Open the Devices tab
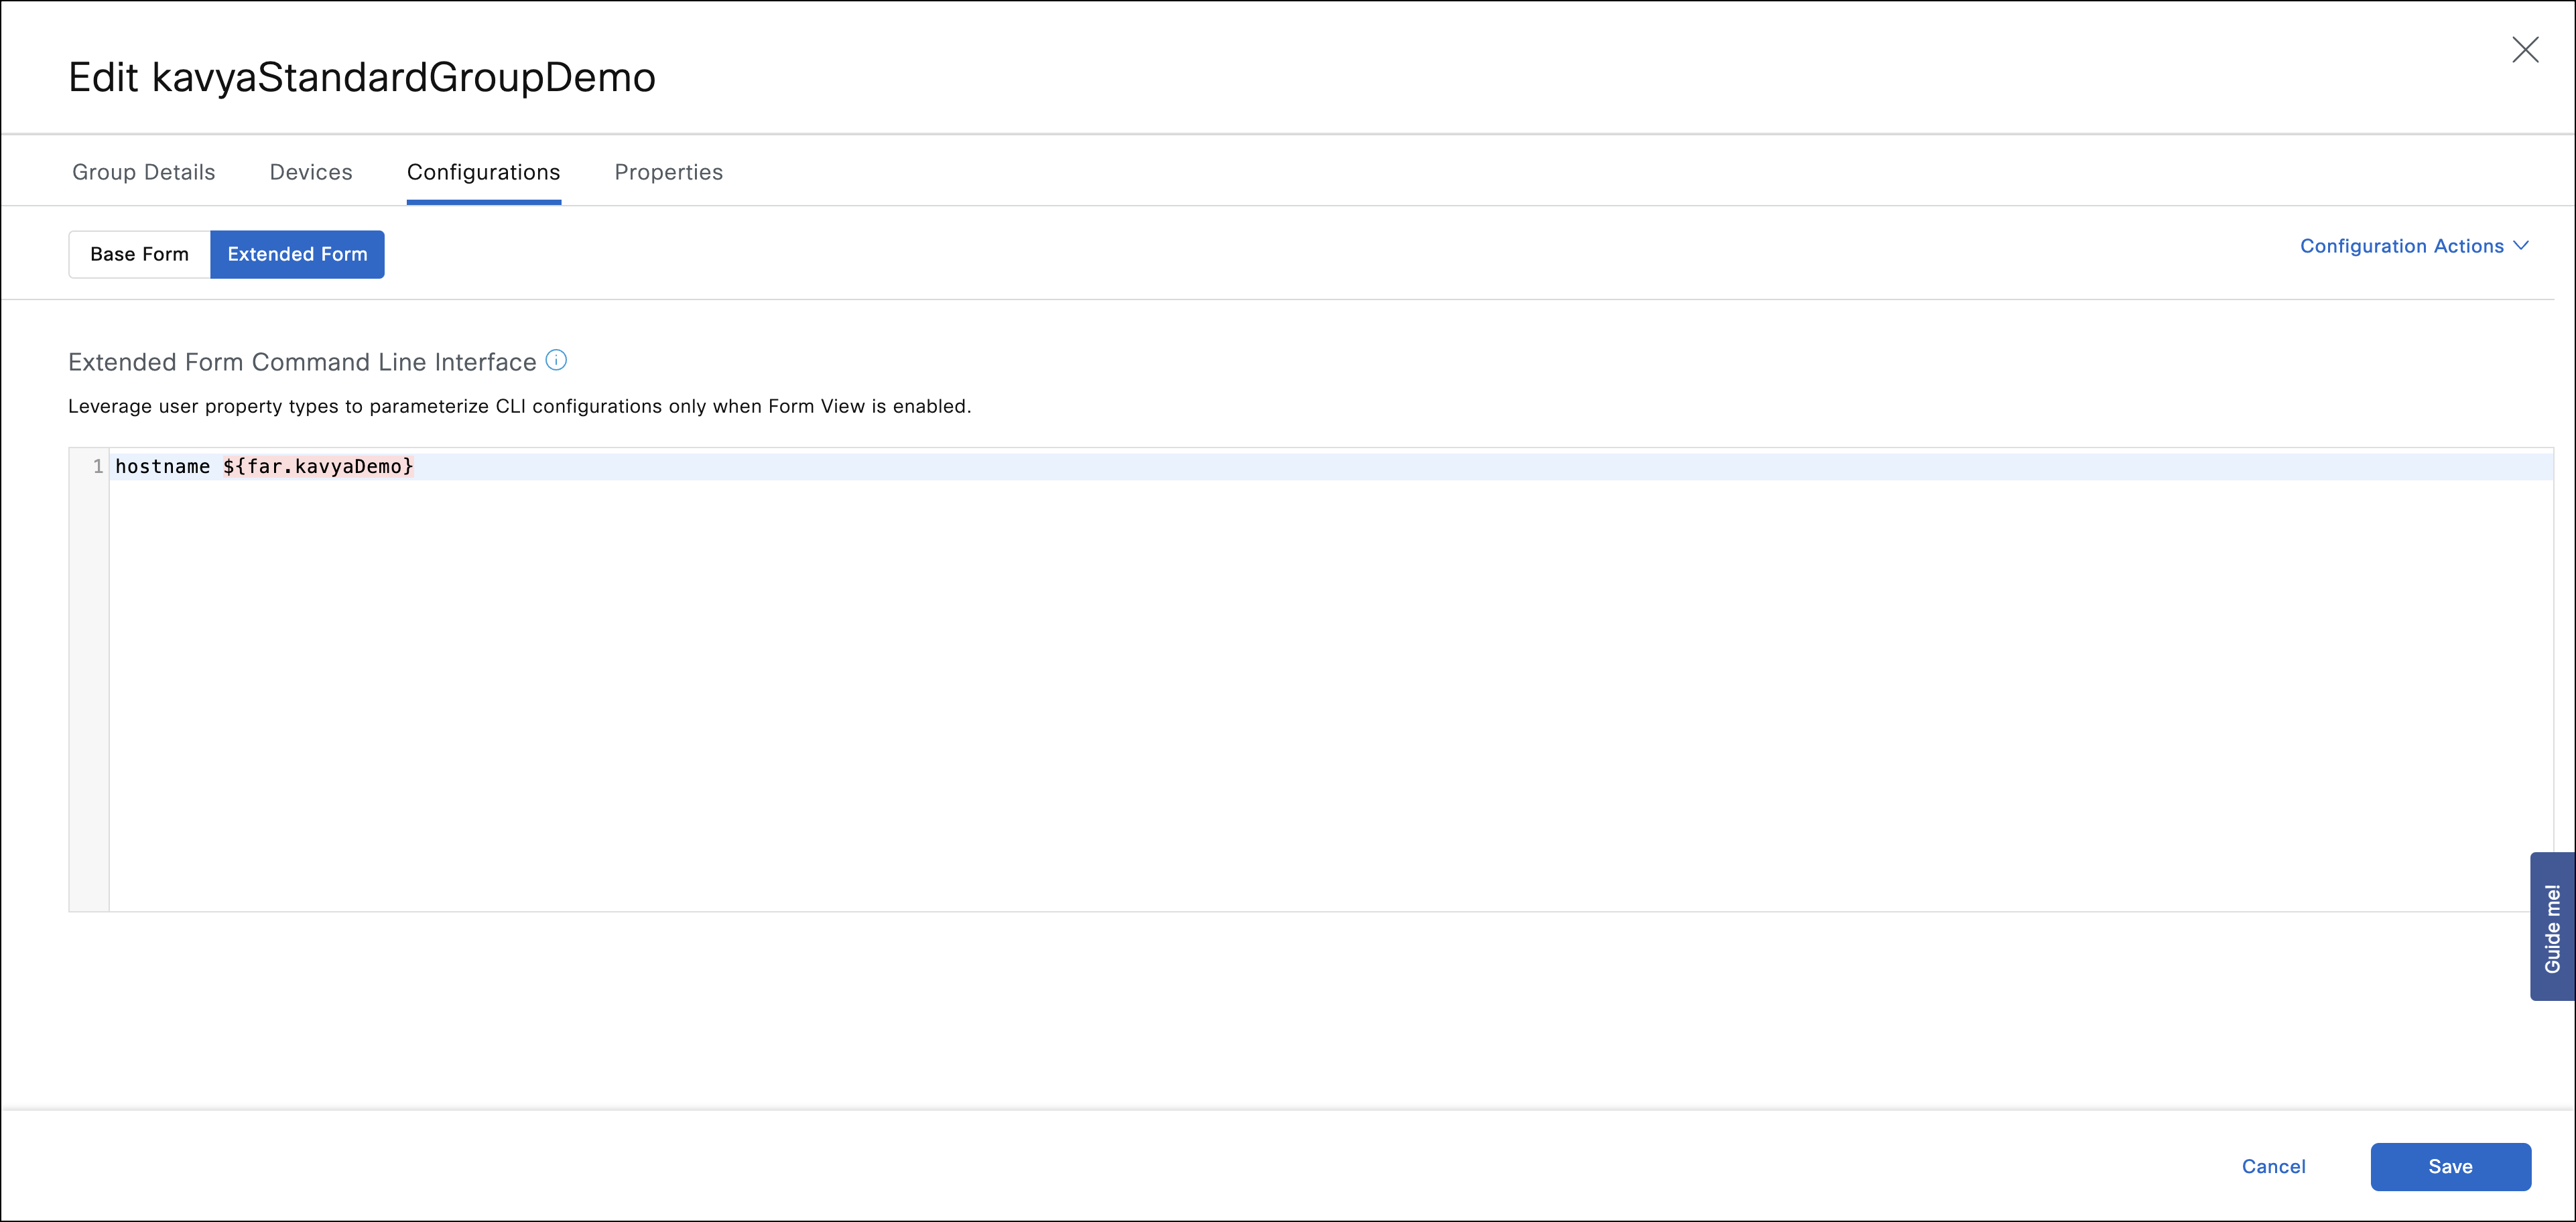This screenshot has width=2576, height=1222. pyautogui.click(x=311, y=172)
